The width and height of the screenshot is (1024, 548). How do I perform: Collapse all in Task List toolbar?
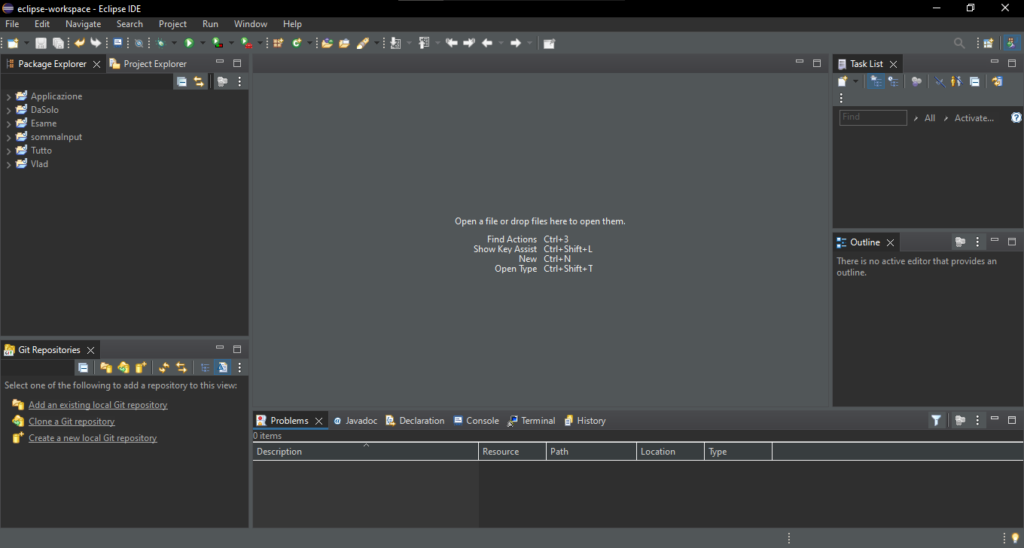[x=974, y=82]
